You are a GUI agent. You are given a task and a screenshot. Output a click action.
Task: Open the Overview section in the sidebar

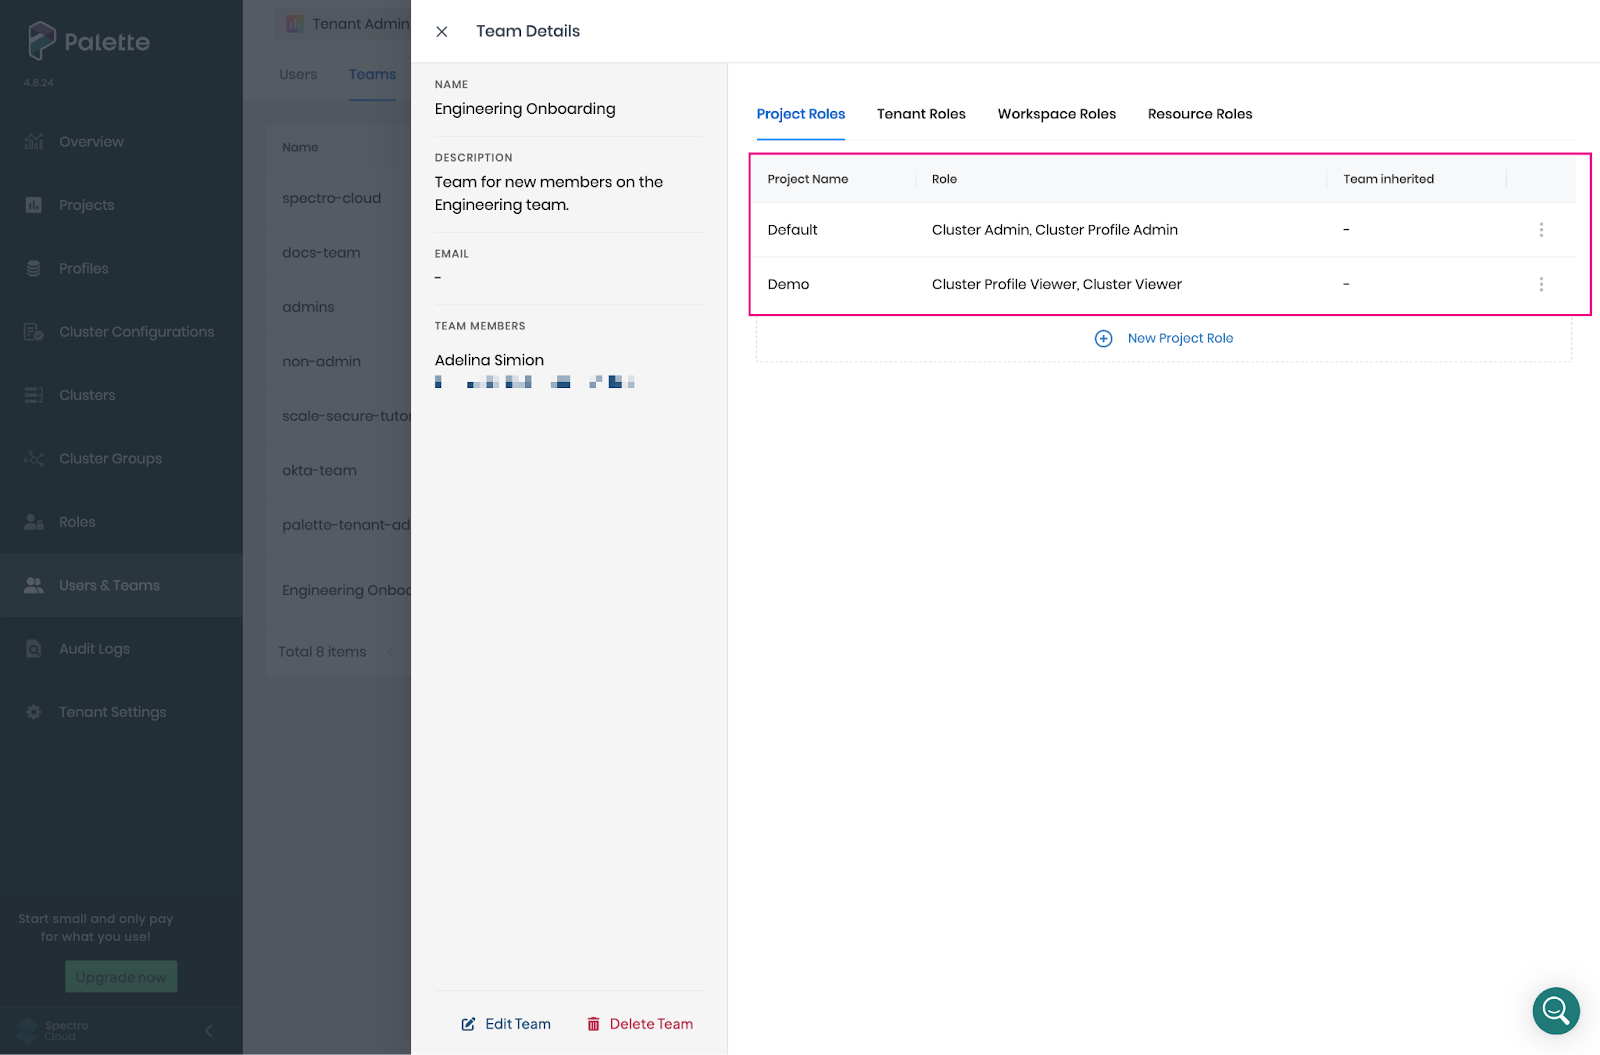point(91,141)
